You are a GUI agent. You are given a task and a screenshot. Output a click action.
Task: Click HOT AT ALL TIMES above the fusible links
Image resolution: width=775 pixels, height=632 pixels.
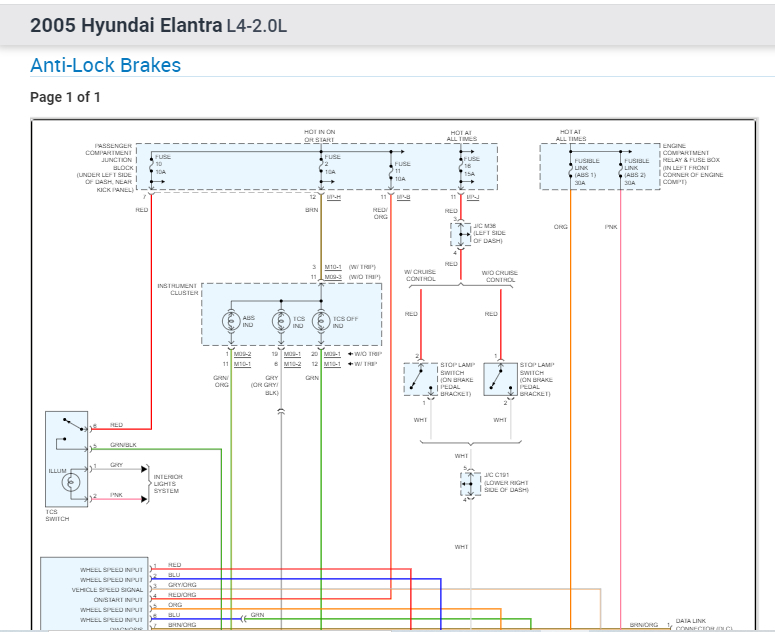tap(571, 135)
